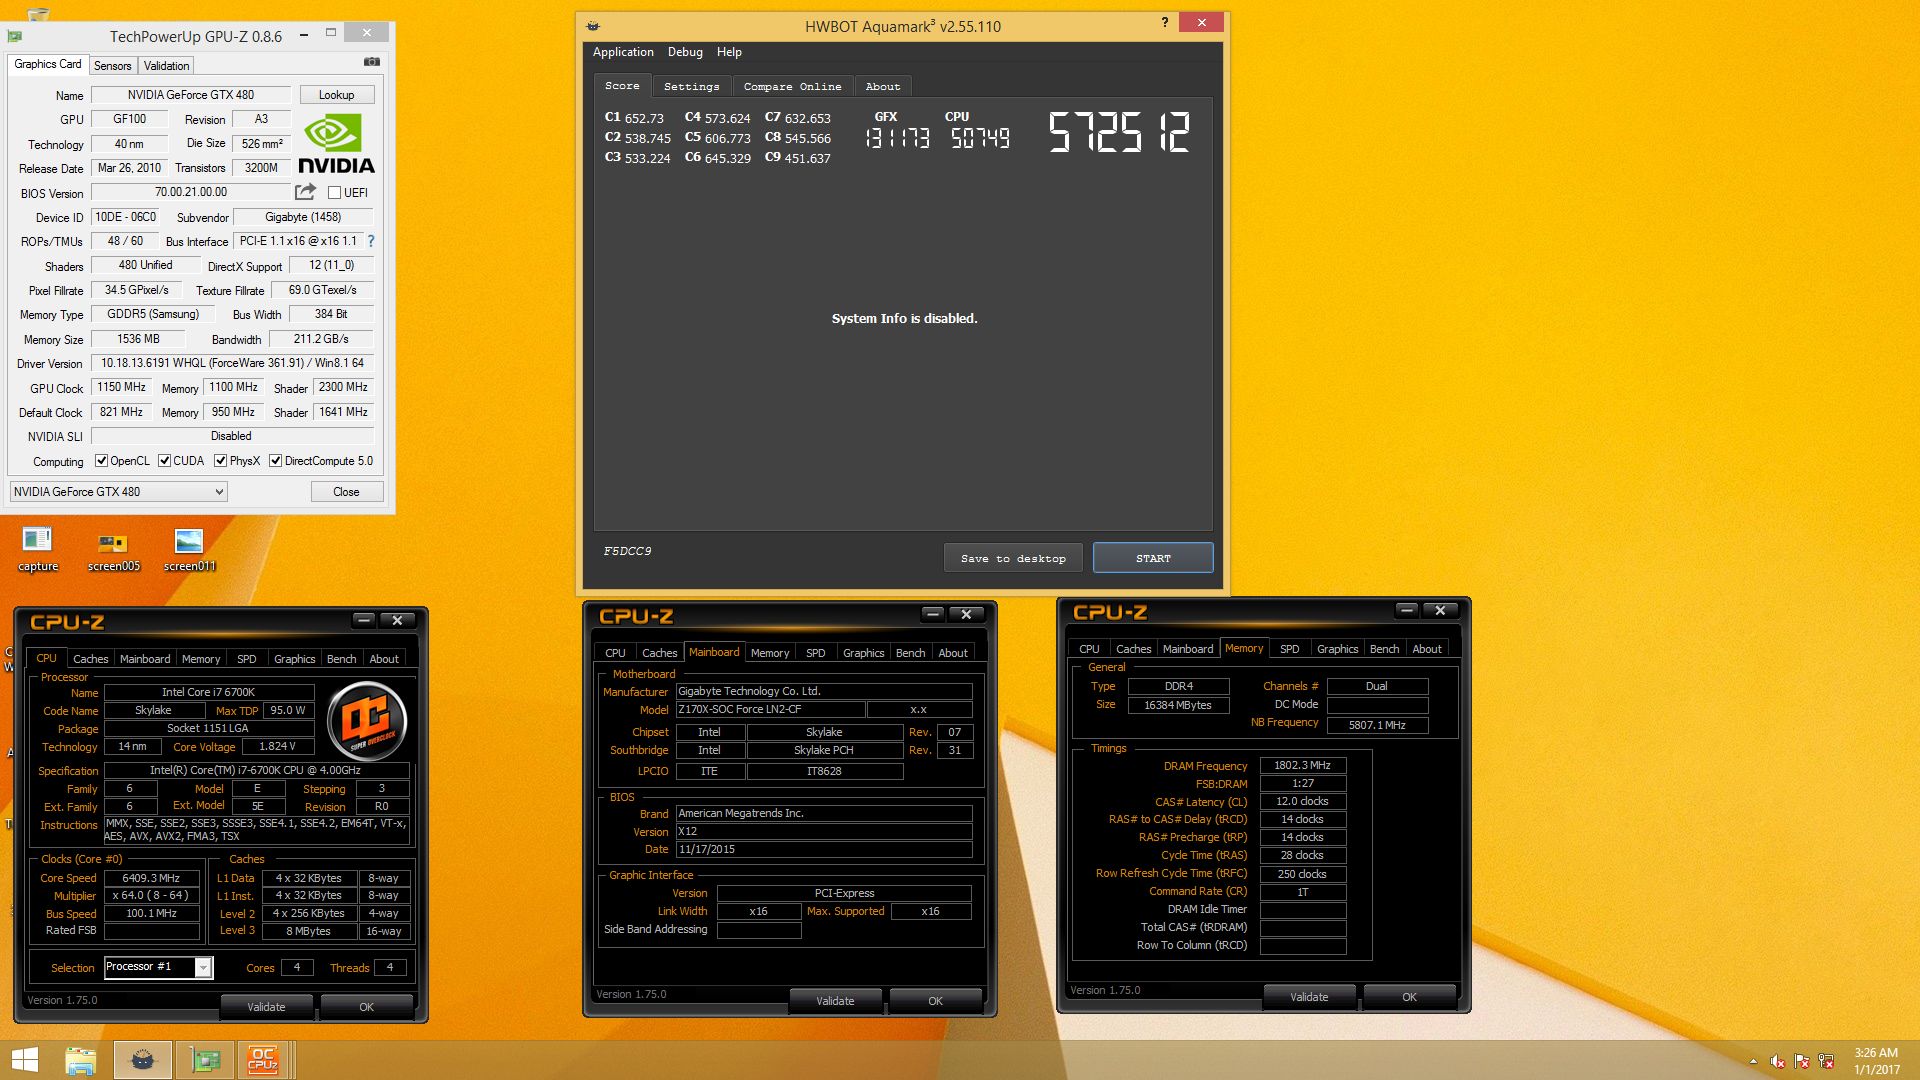Open the screen011 desktop icon
The height and width of the screenshot is (1080, 1920).
(x=189, y=550)
